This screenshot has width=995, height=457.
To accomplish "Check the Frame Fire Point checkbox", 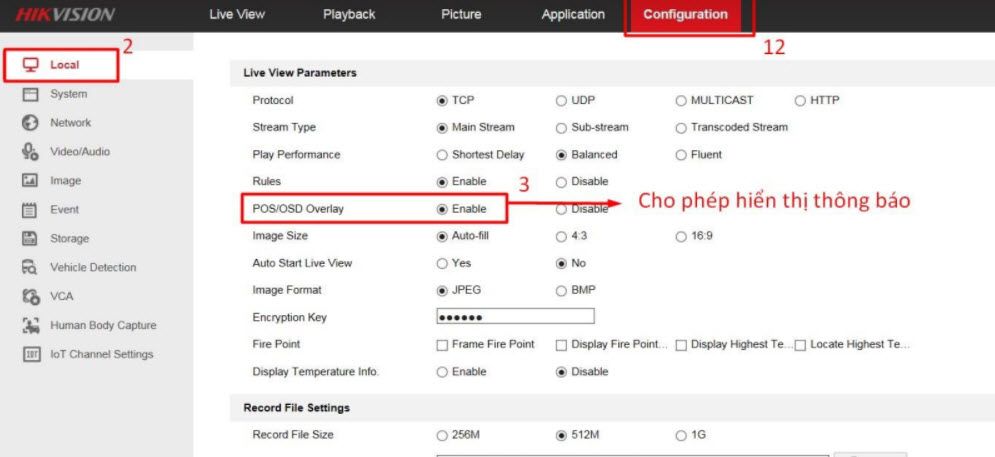I will click(x=442, y=345).
